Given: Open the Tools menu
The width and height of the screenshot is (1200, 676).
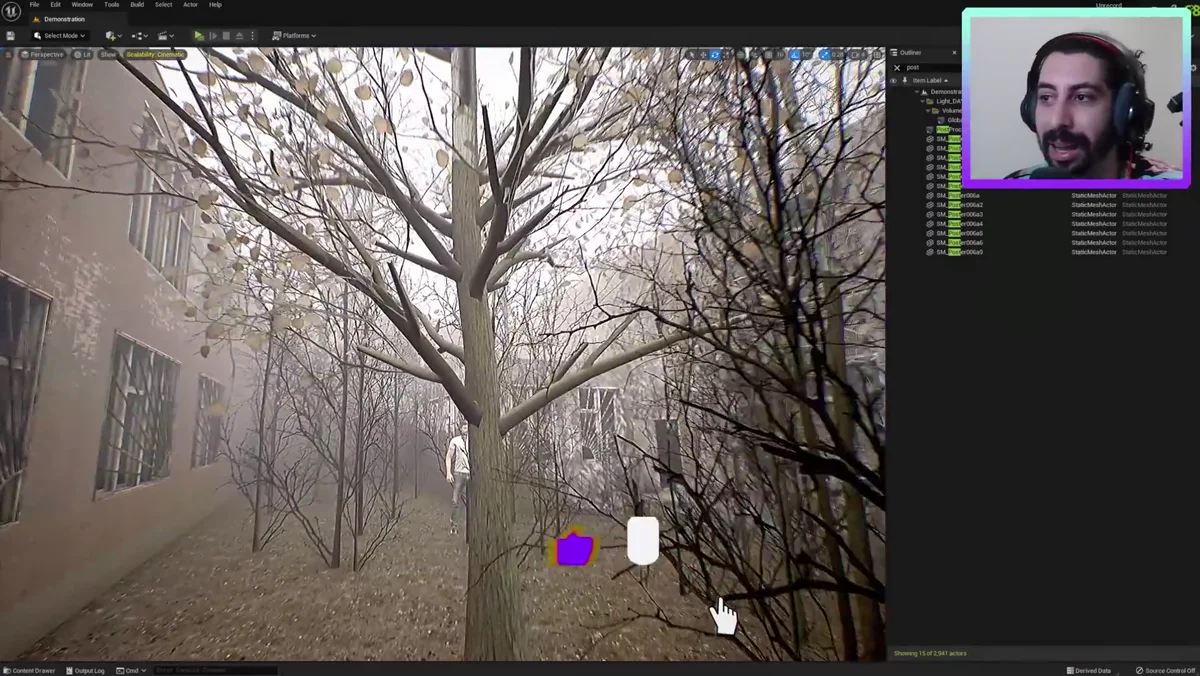Looking at the screenshot, I should (x=112, y=5).
